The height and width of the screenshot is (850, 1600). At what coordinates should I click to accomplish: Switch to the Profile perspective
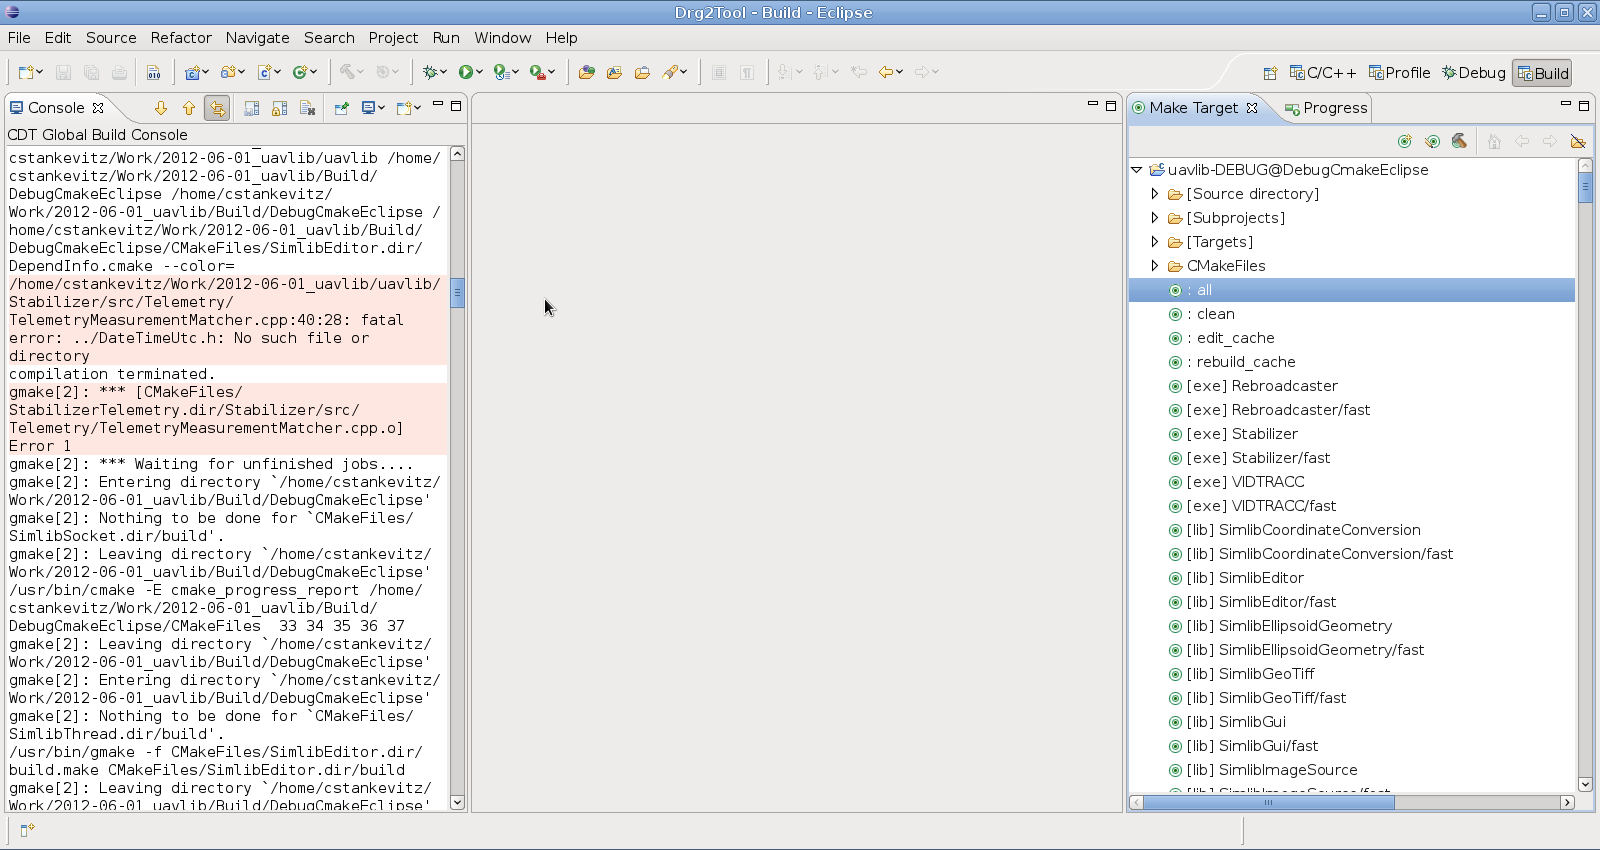click(1399, 73)
